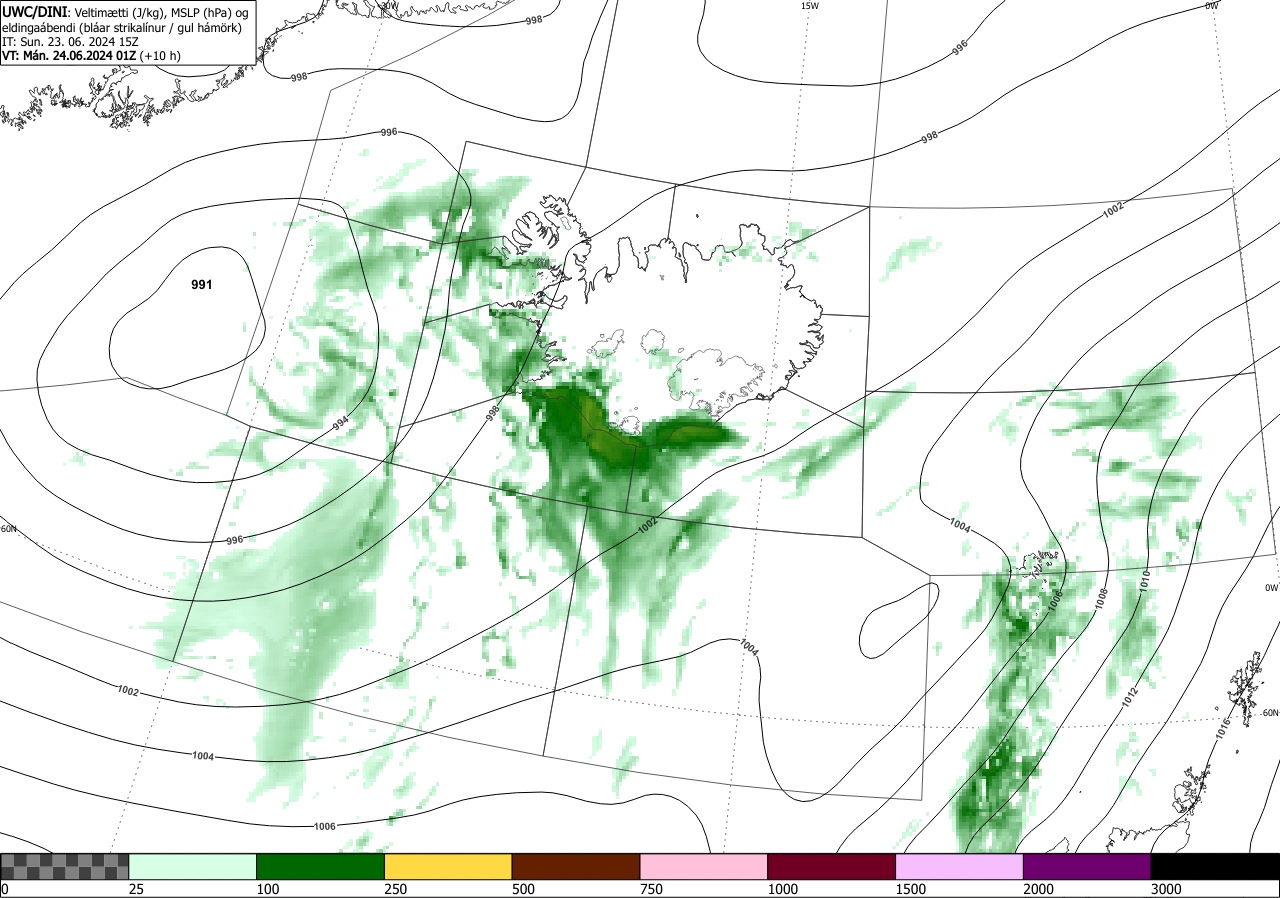Click the dark purple 2000–3000 legend swatch
The height and width of the screenshot is (898, 1280).
click(x=1087, y=866)
